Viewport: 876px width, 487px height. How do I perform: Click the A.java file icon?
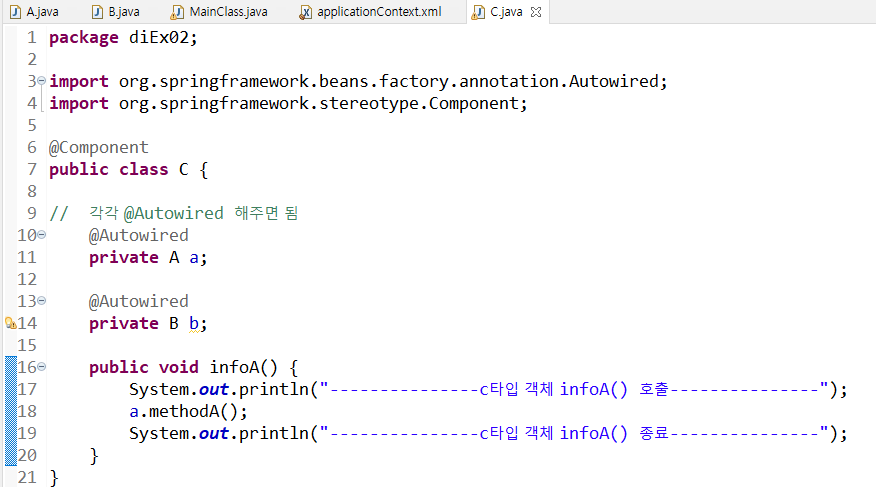pyautogui.click(x=16, y=12)
